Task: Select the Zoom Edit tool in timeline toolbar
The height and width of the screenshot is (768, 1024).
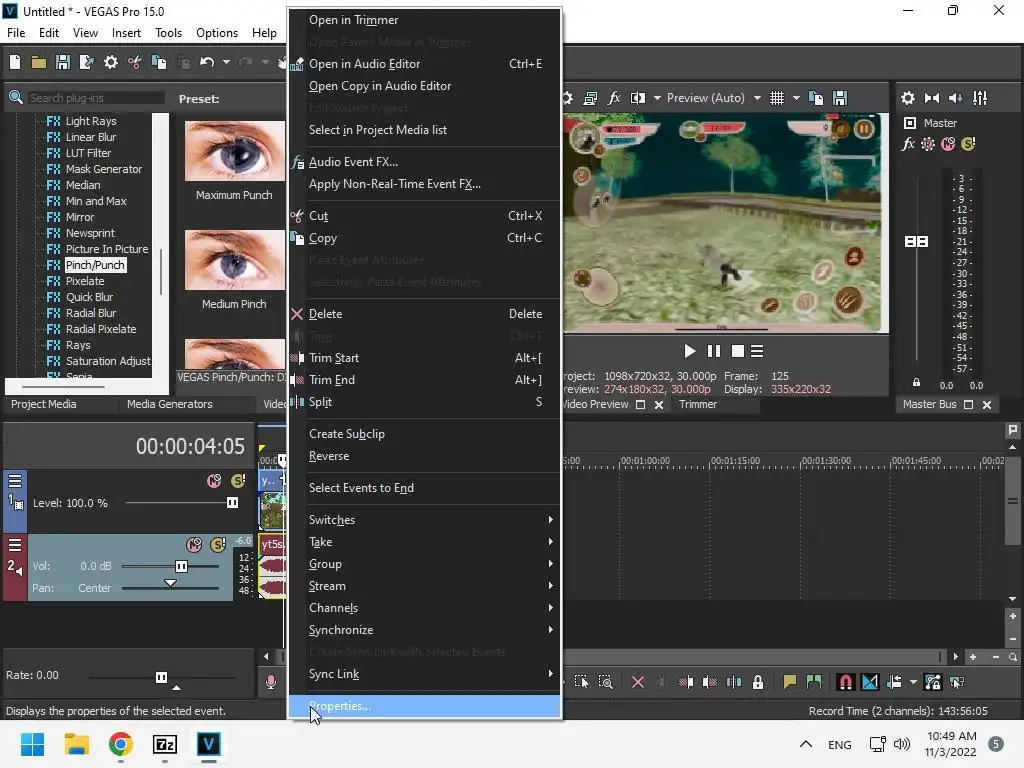Action: tap(605, 682)
